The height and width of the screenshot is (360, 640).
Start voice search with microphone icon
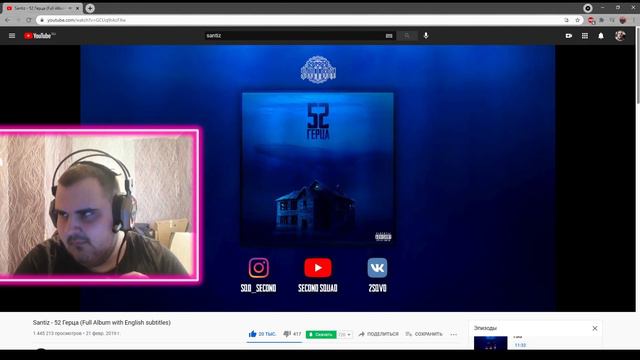(426, 36)
